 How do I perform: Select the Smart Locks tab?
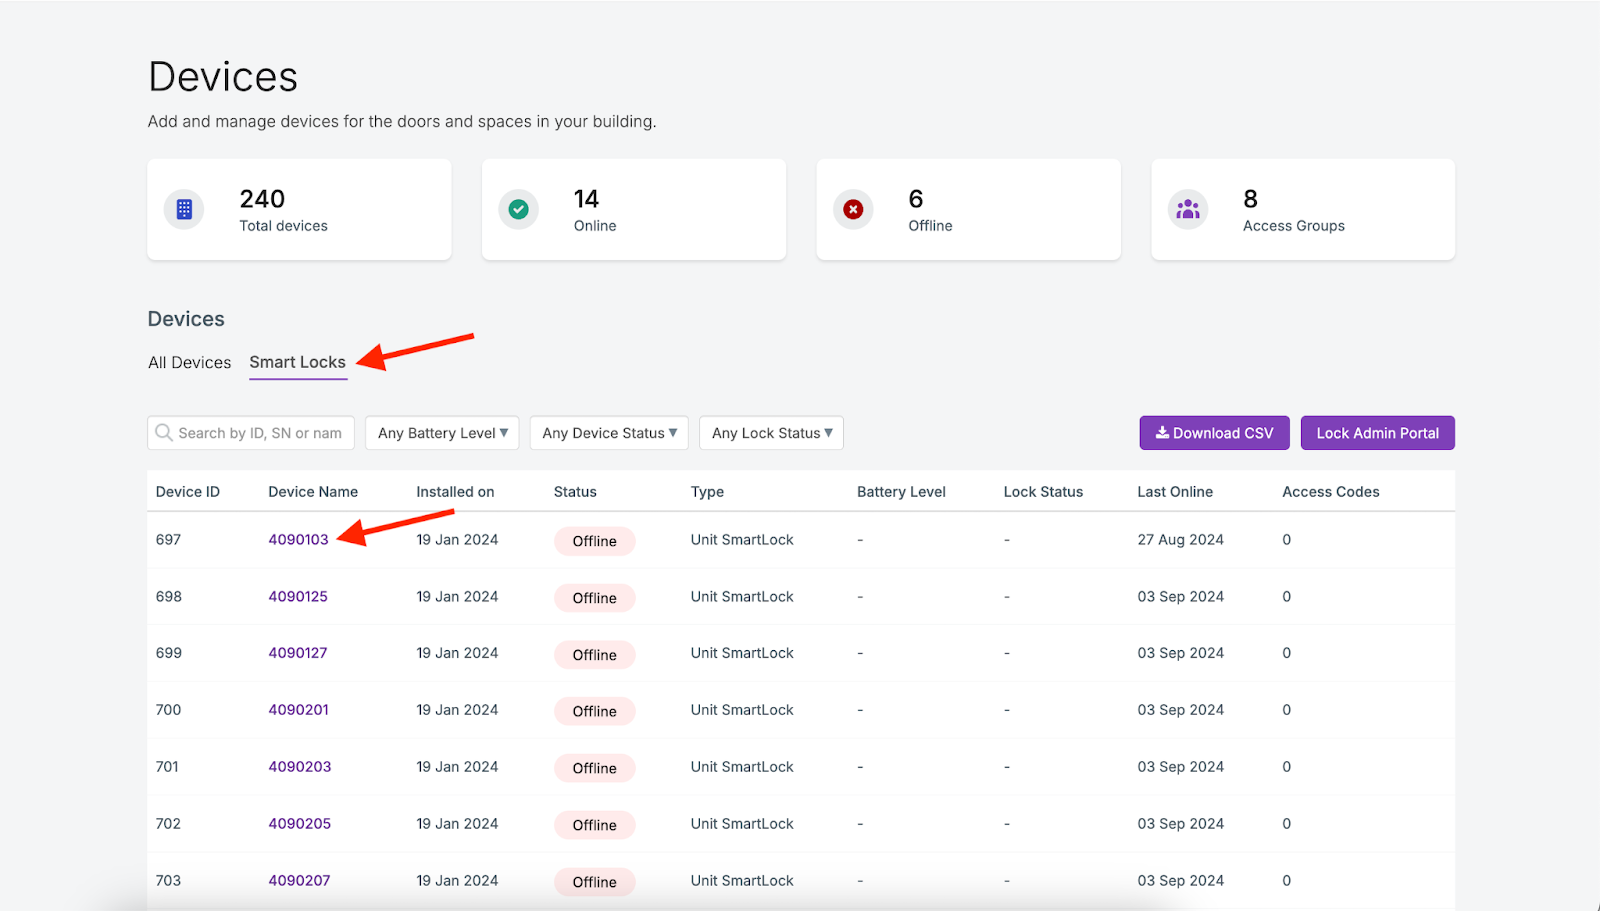(297, 363)
